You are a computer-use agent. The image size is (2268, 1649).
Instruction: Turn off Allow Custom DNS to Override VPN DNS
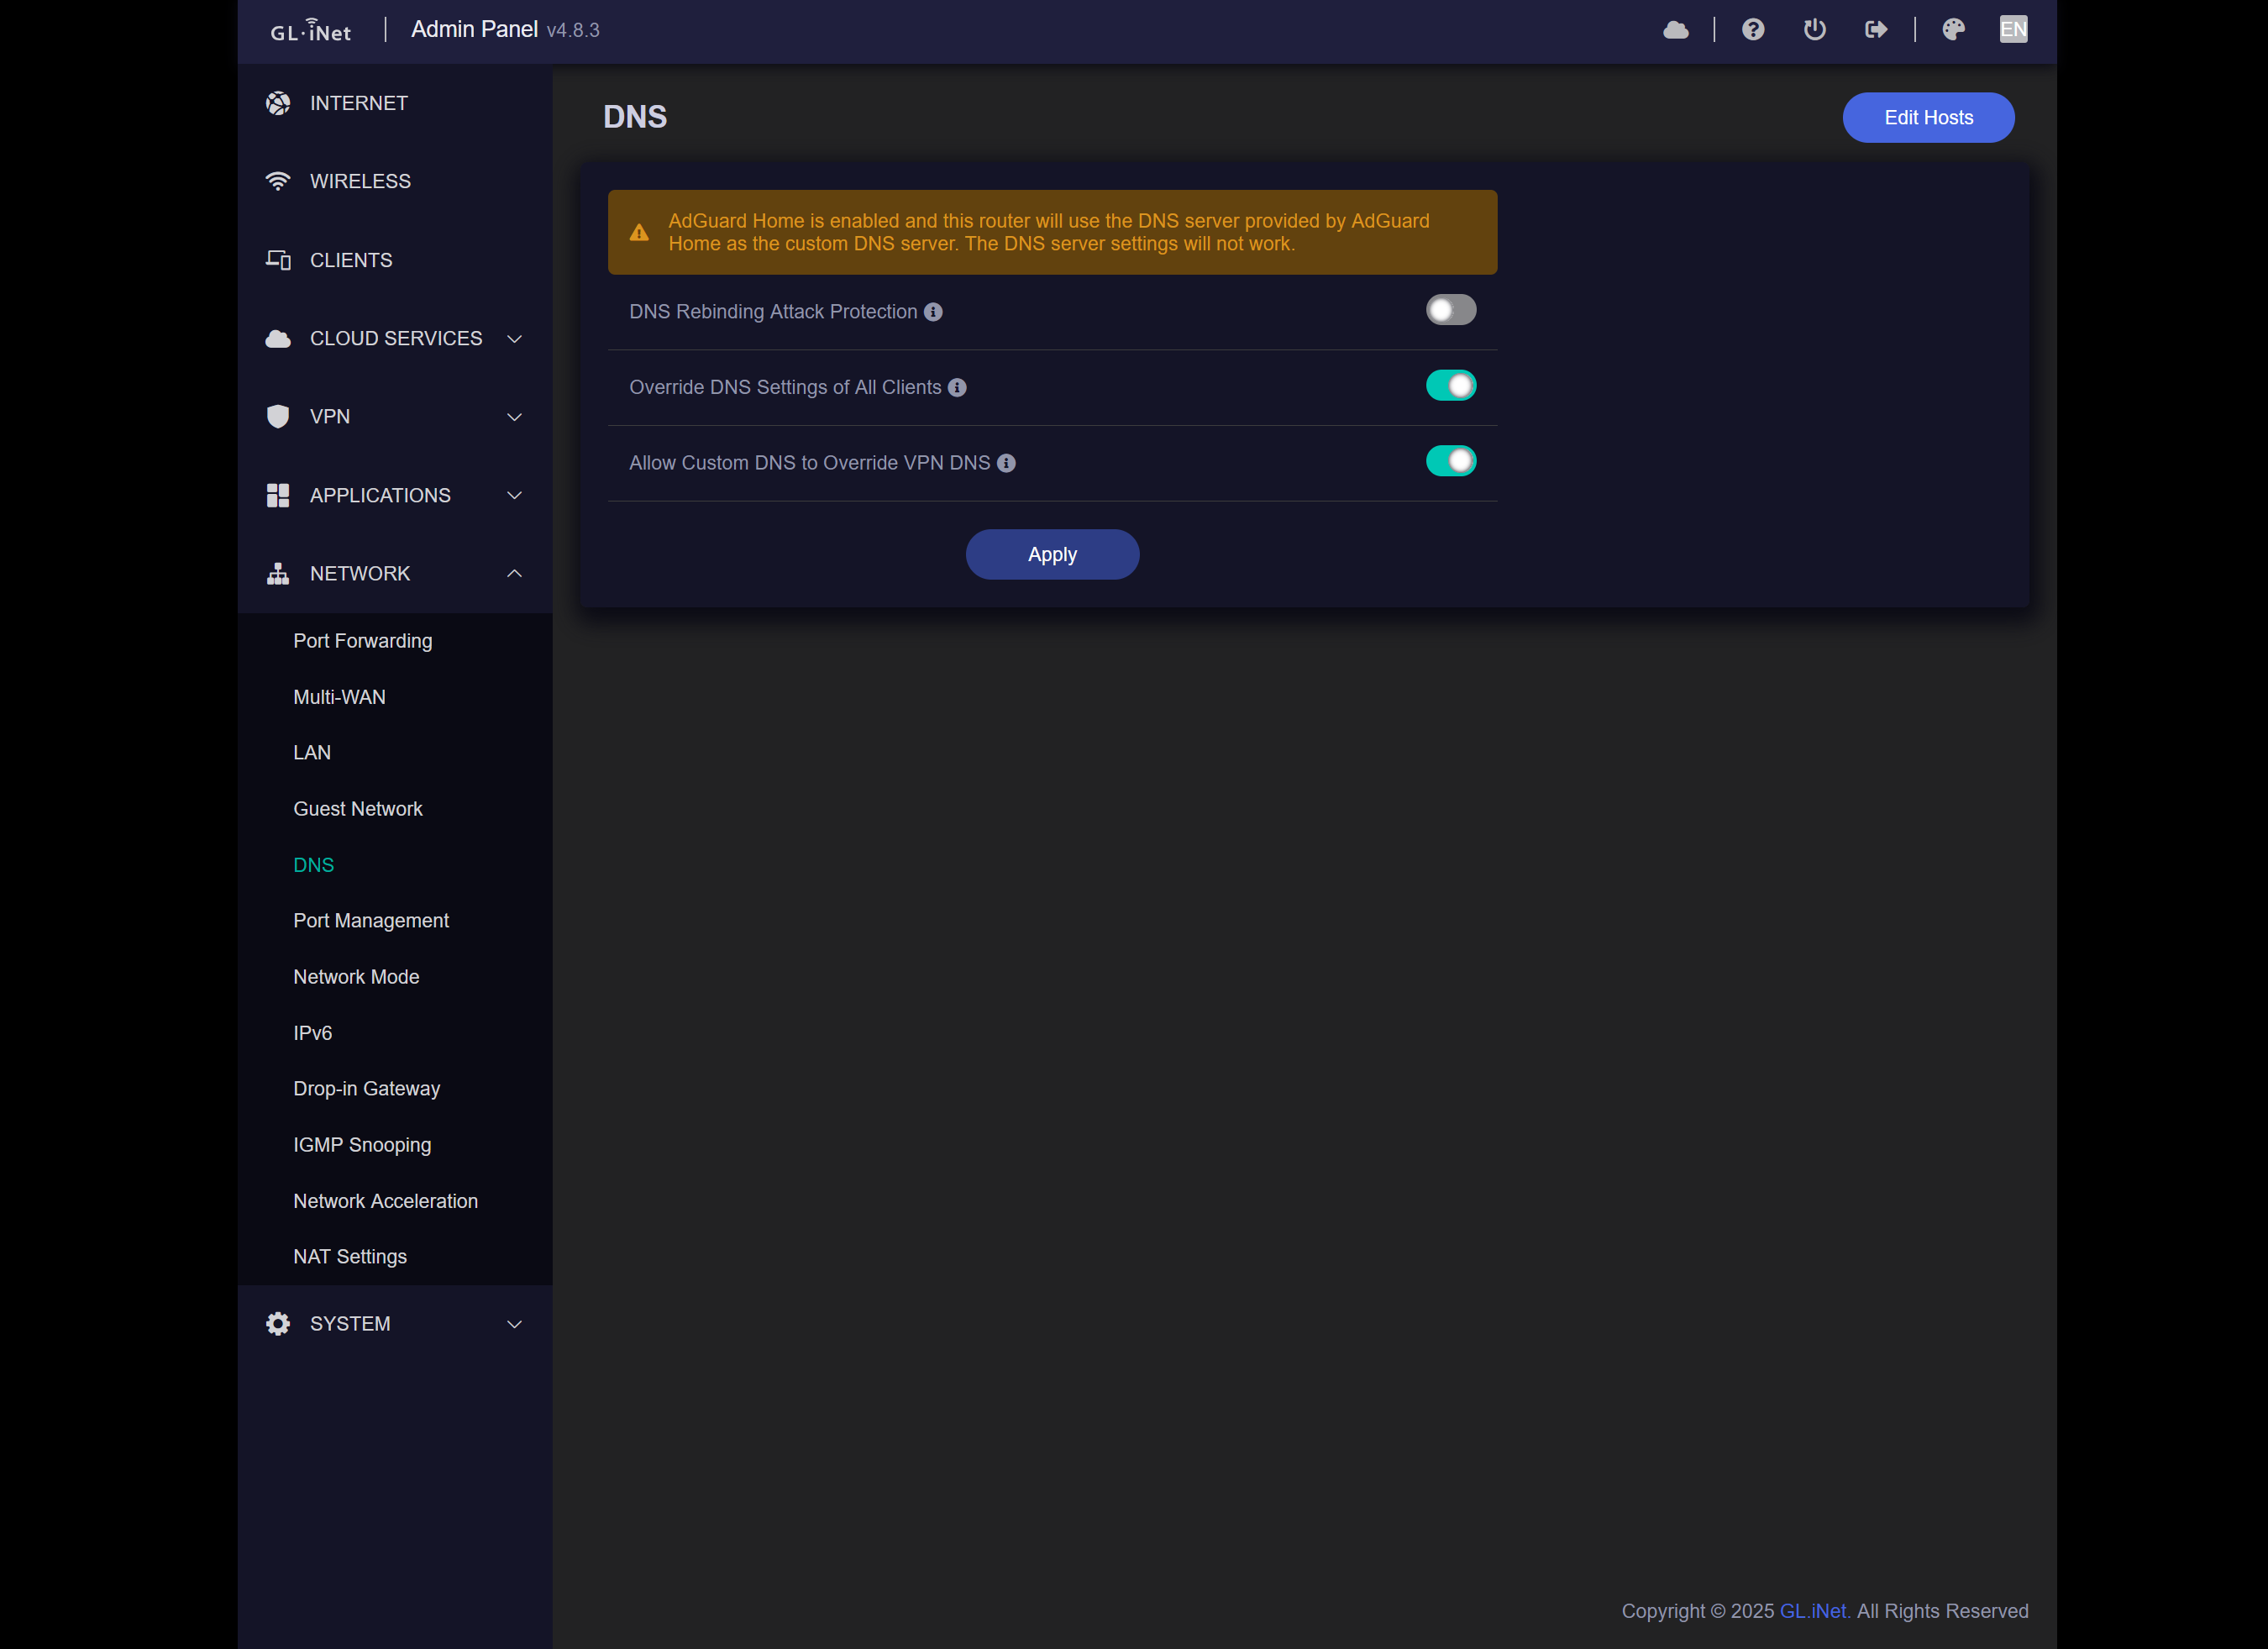click(1450, 461)
